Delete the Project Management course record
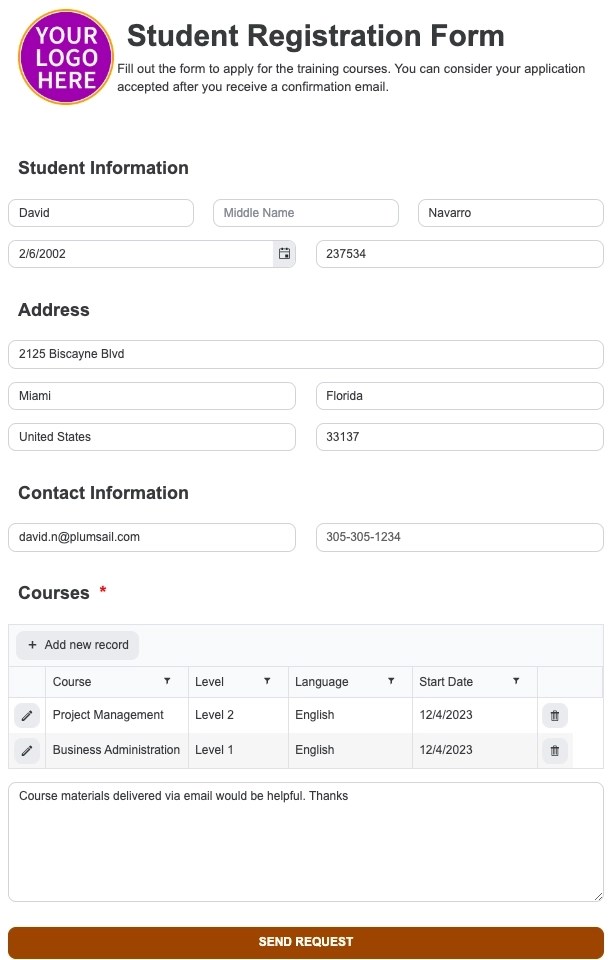This screenshot has width=610, height=960. point(555,715)
